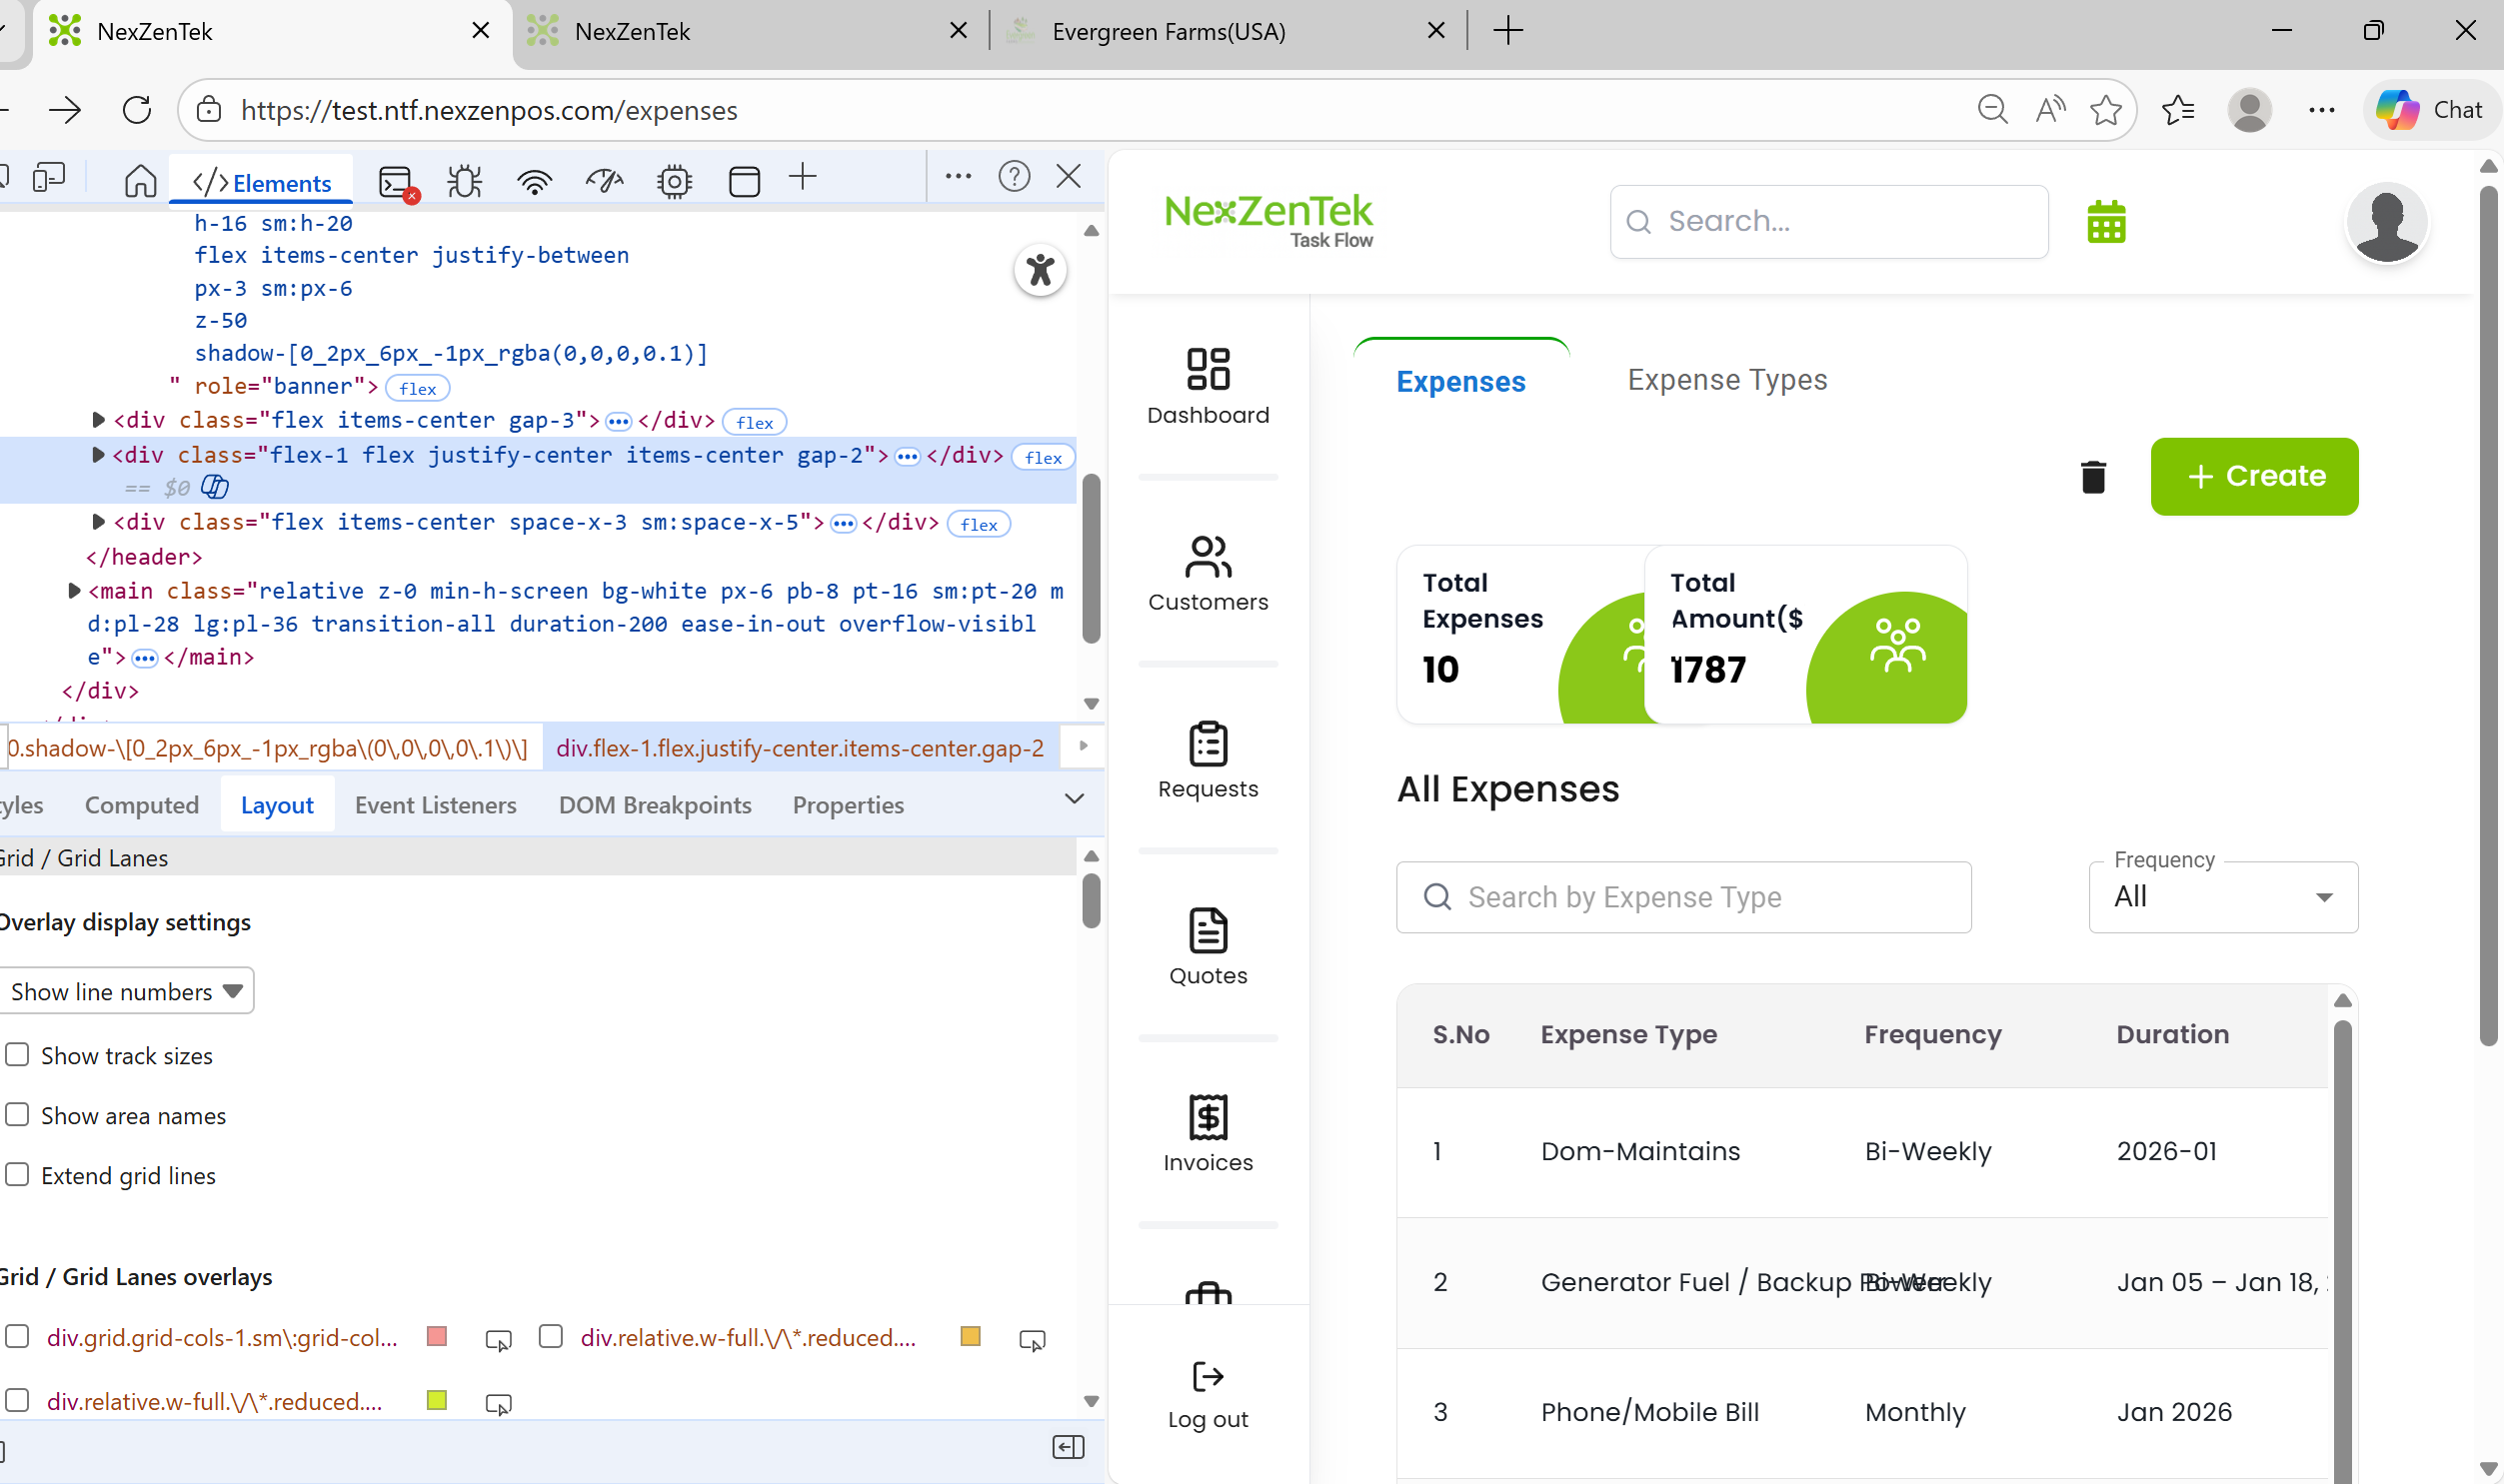Enable Show area names checkbox
Image resolution: width=2504 pixels, height=1484 pixels.
[x=18, y=1115]
